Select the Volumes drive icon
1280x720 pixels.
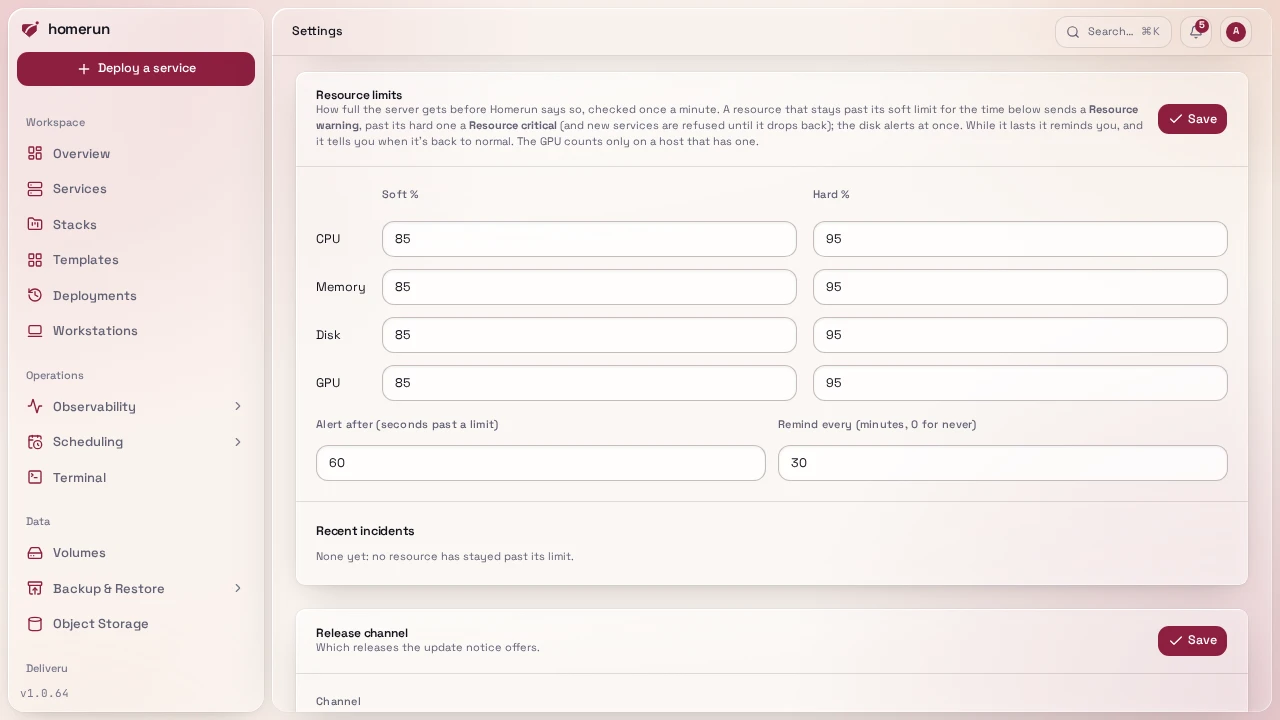35,553
